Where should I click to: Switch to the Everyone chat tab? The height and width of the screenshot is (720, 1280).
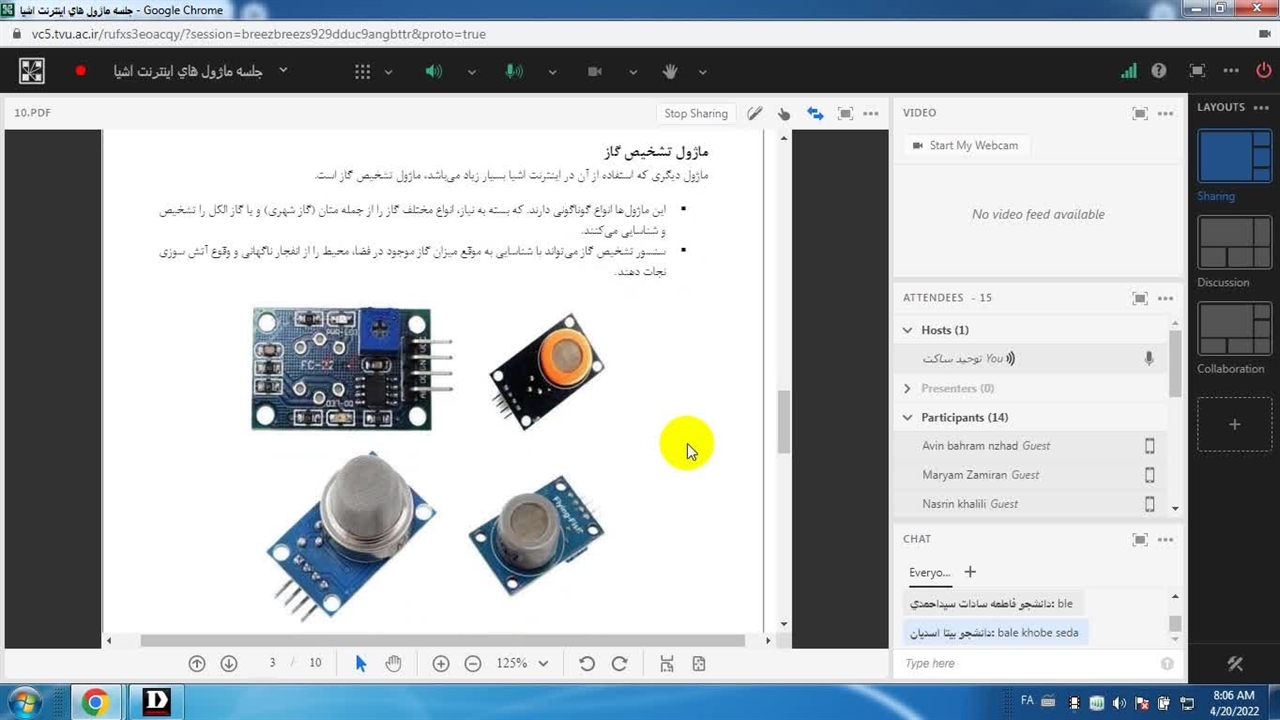click(x=929, y=572)
